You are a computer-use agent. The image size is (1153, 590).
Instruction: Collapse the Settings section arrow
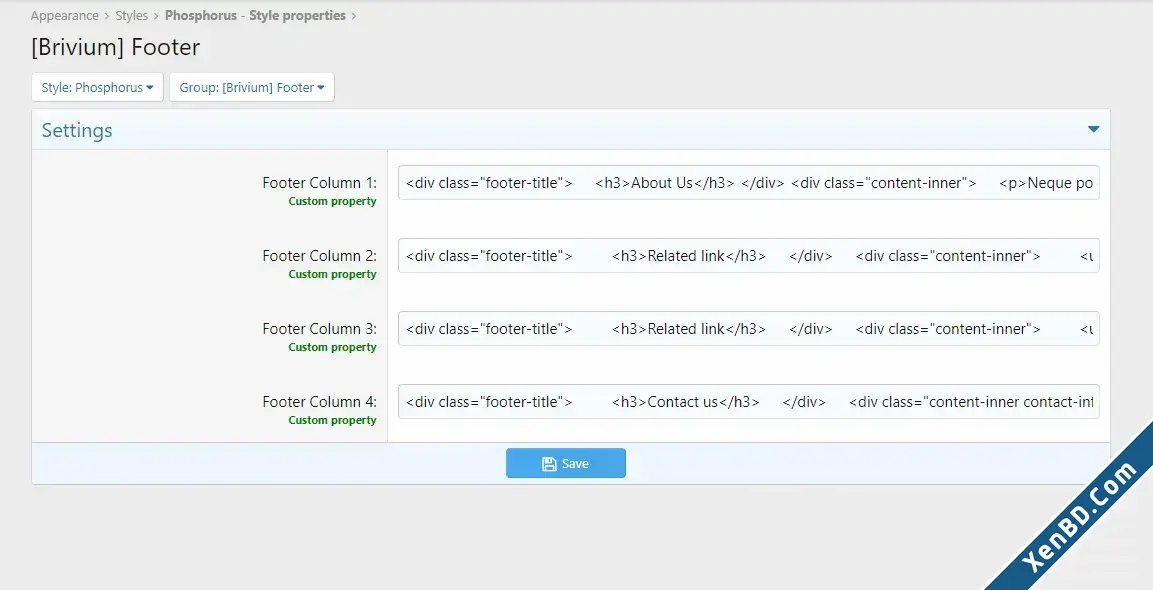pyautogui.click(x=1093, y=129)
